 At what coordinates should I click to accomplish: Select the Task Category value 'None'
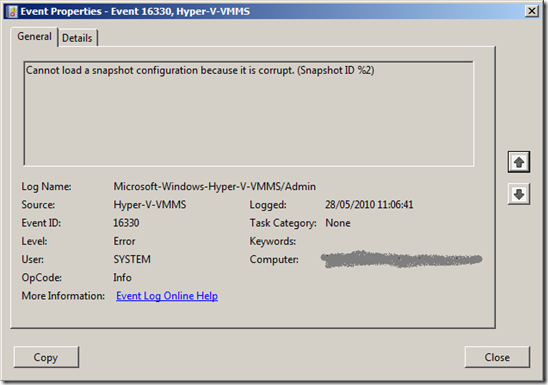pyautogui.click(x=338, y=223)
